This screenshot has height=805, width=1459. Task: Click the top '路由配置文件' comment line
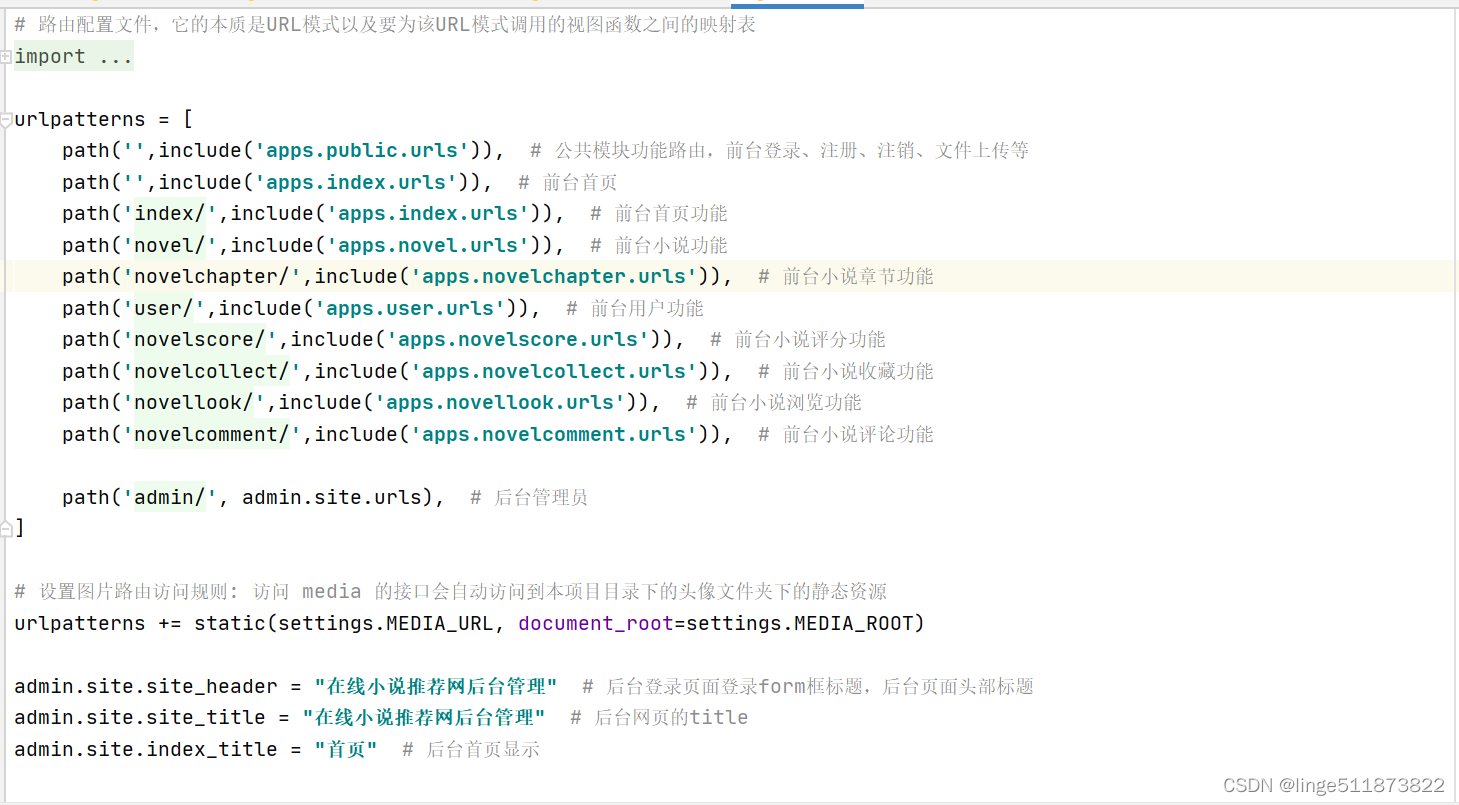[385, 25]
